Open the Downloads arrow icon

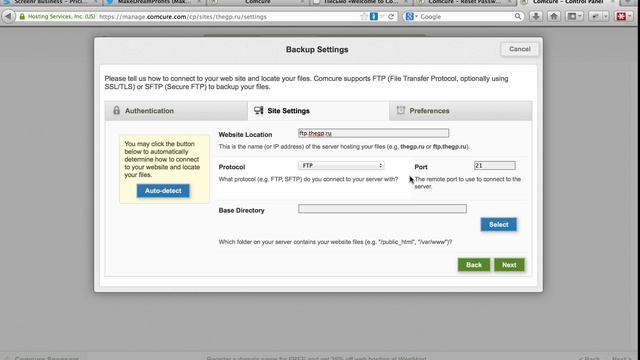(x=536, y=16)
